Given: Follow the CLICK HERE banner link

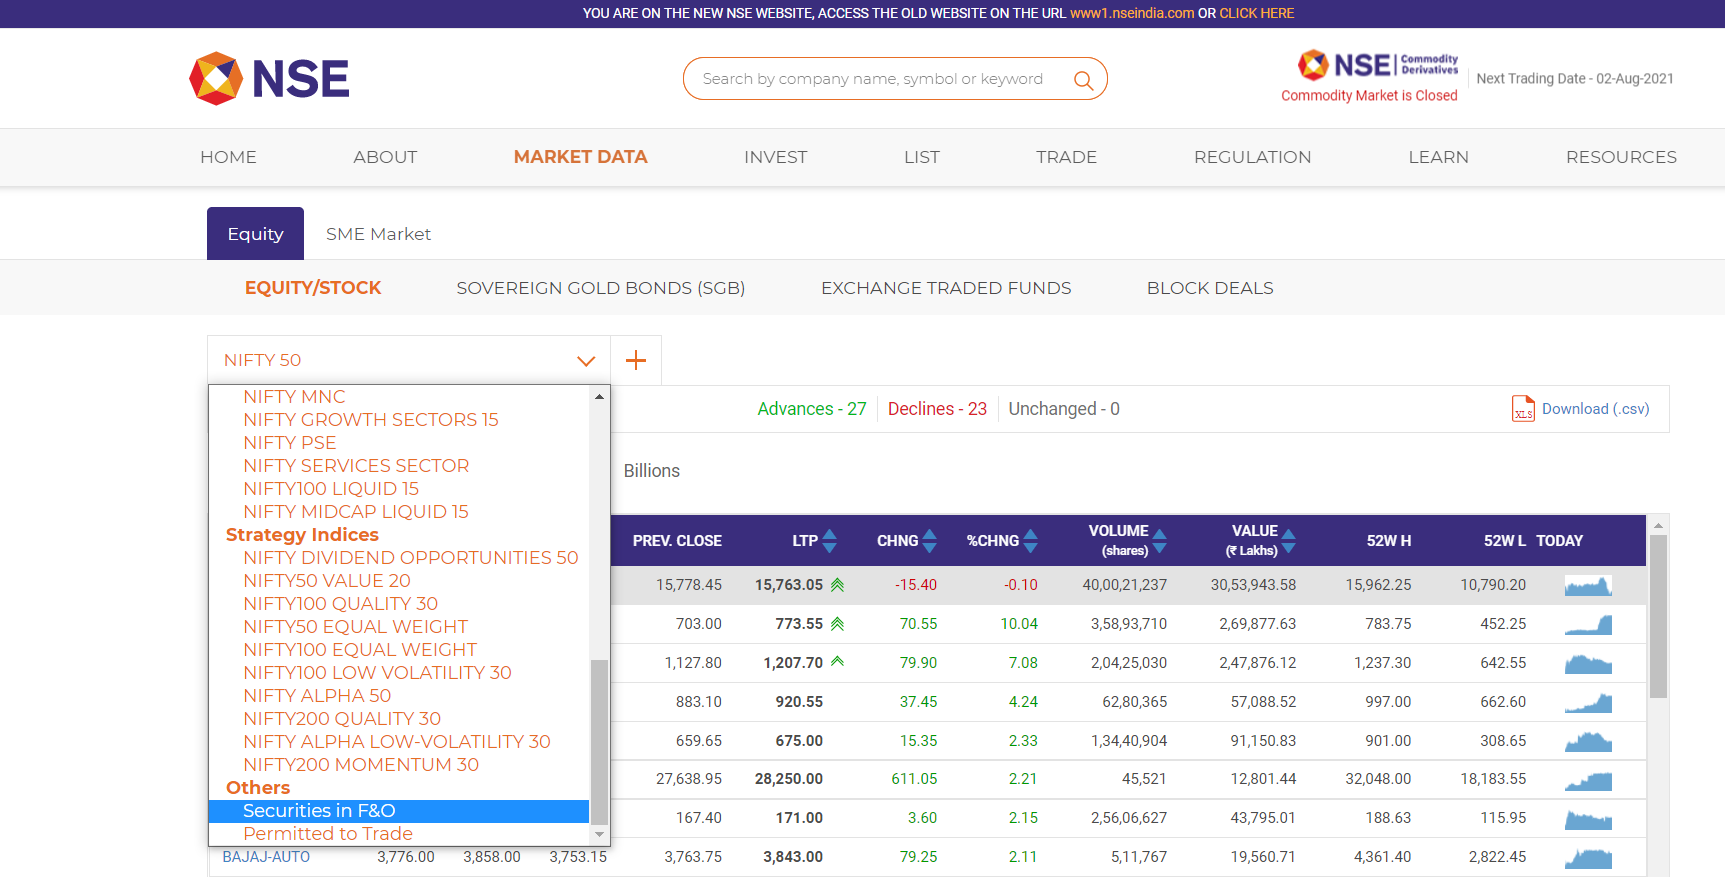Looking at the screenshot, I should [1257, 13].
